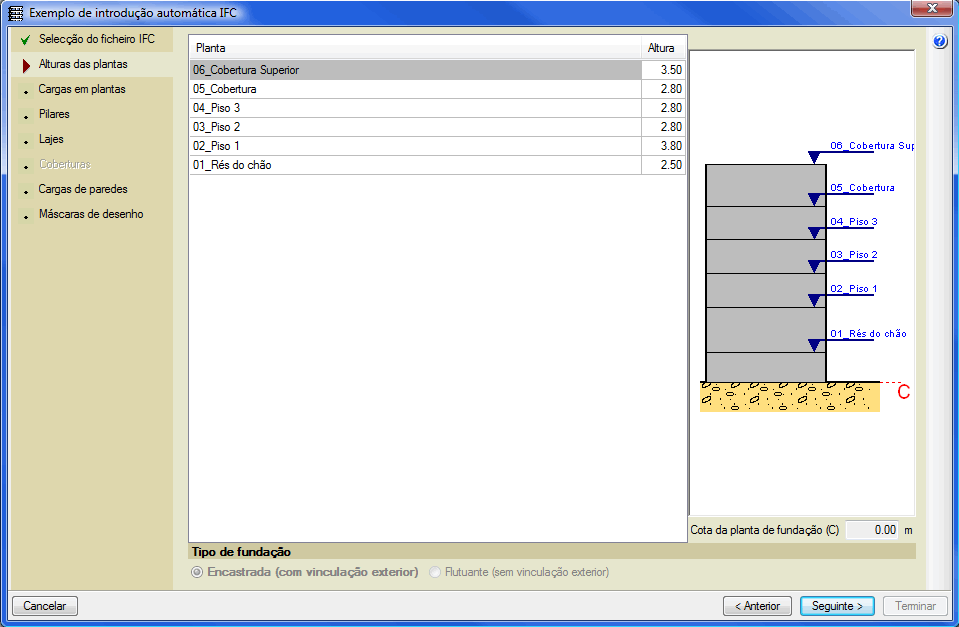The height and width of the screenshot is (627, 959).
Task: Click the Planta column header
Action: [x=415, y=48]
